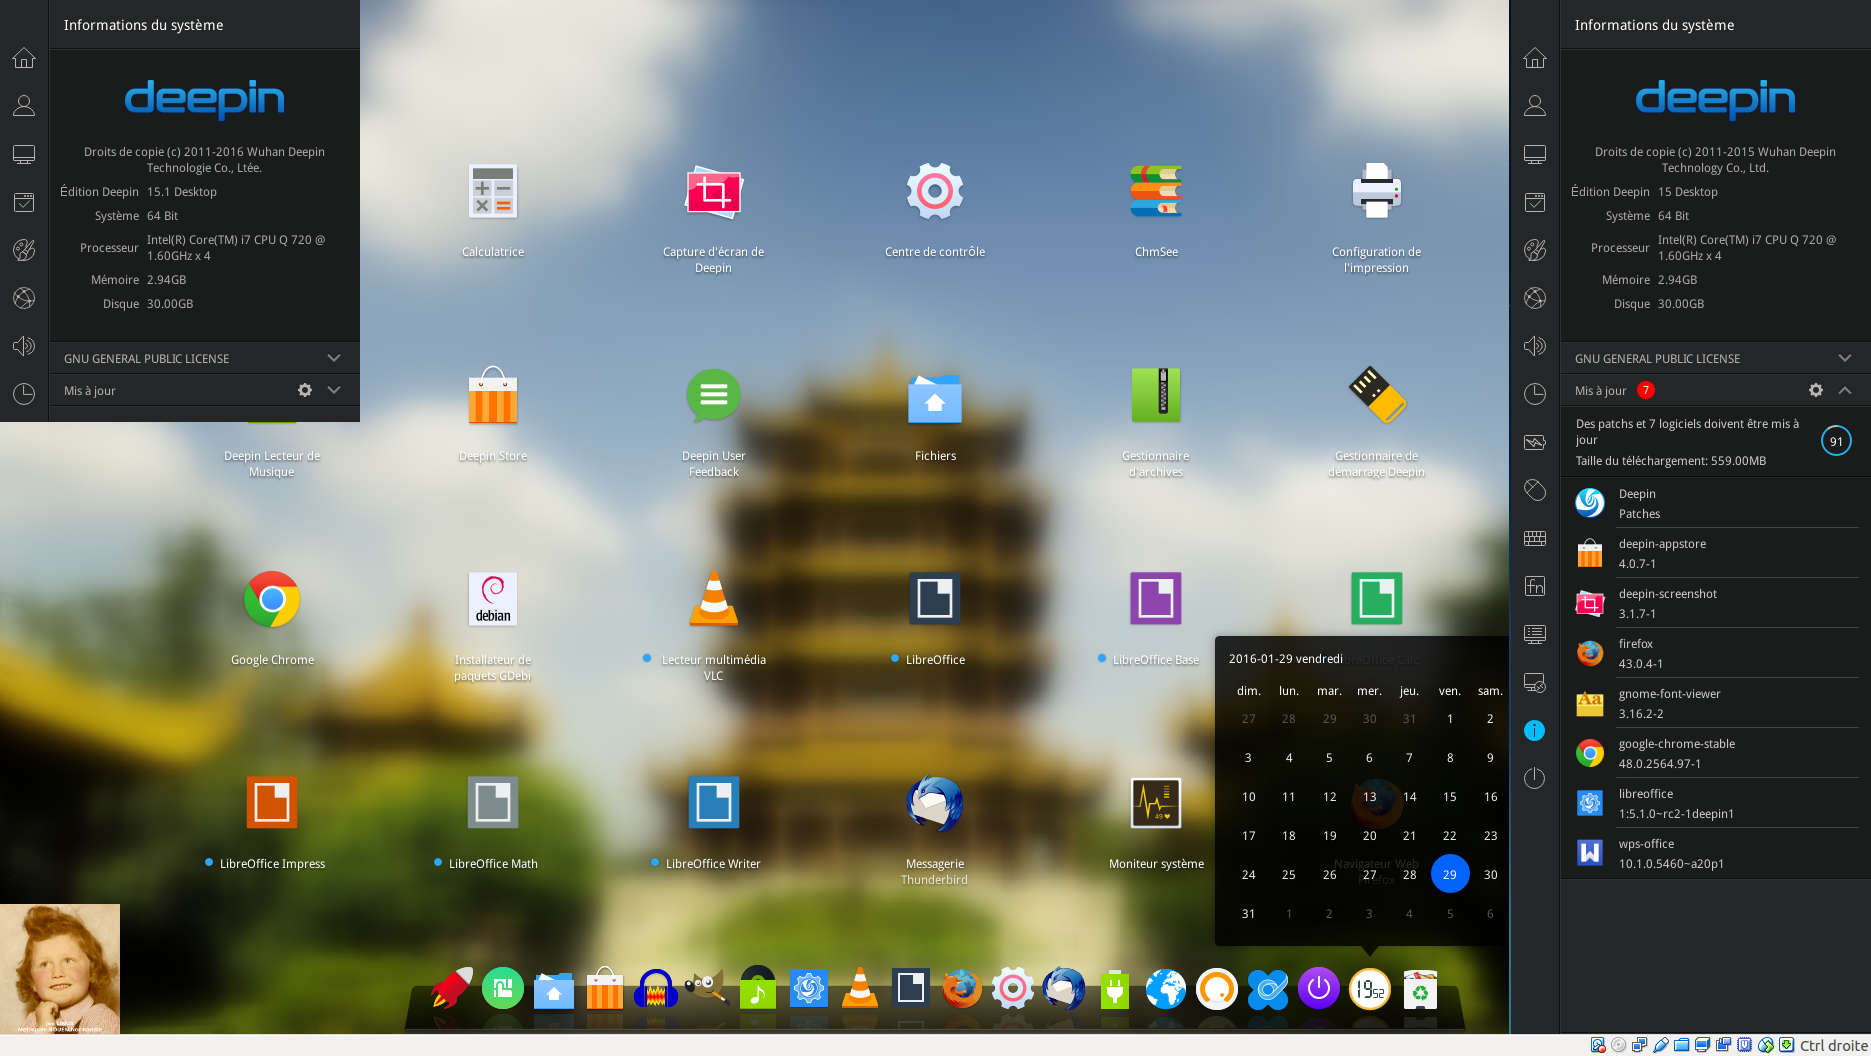Open the music player icon in dock
Viewport: 1871px width, 1056px height.
coord(757,989)
